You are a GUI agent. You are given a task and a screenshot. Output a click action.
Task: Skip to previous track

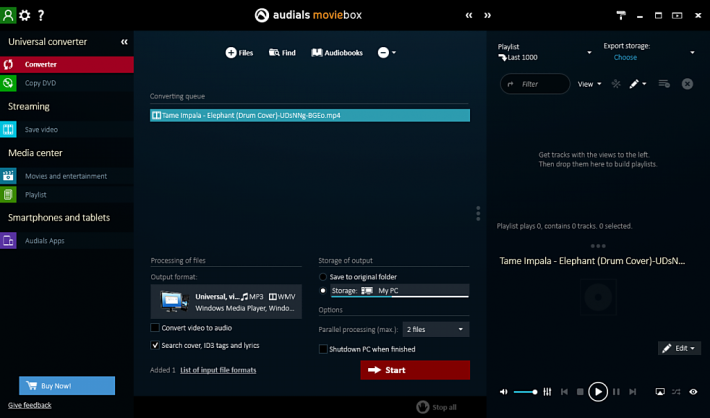pos(564,392)
